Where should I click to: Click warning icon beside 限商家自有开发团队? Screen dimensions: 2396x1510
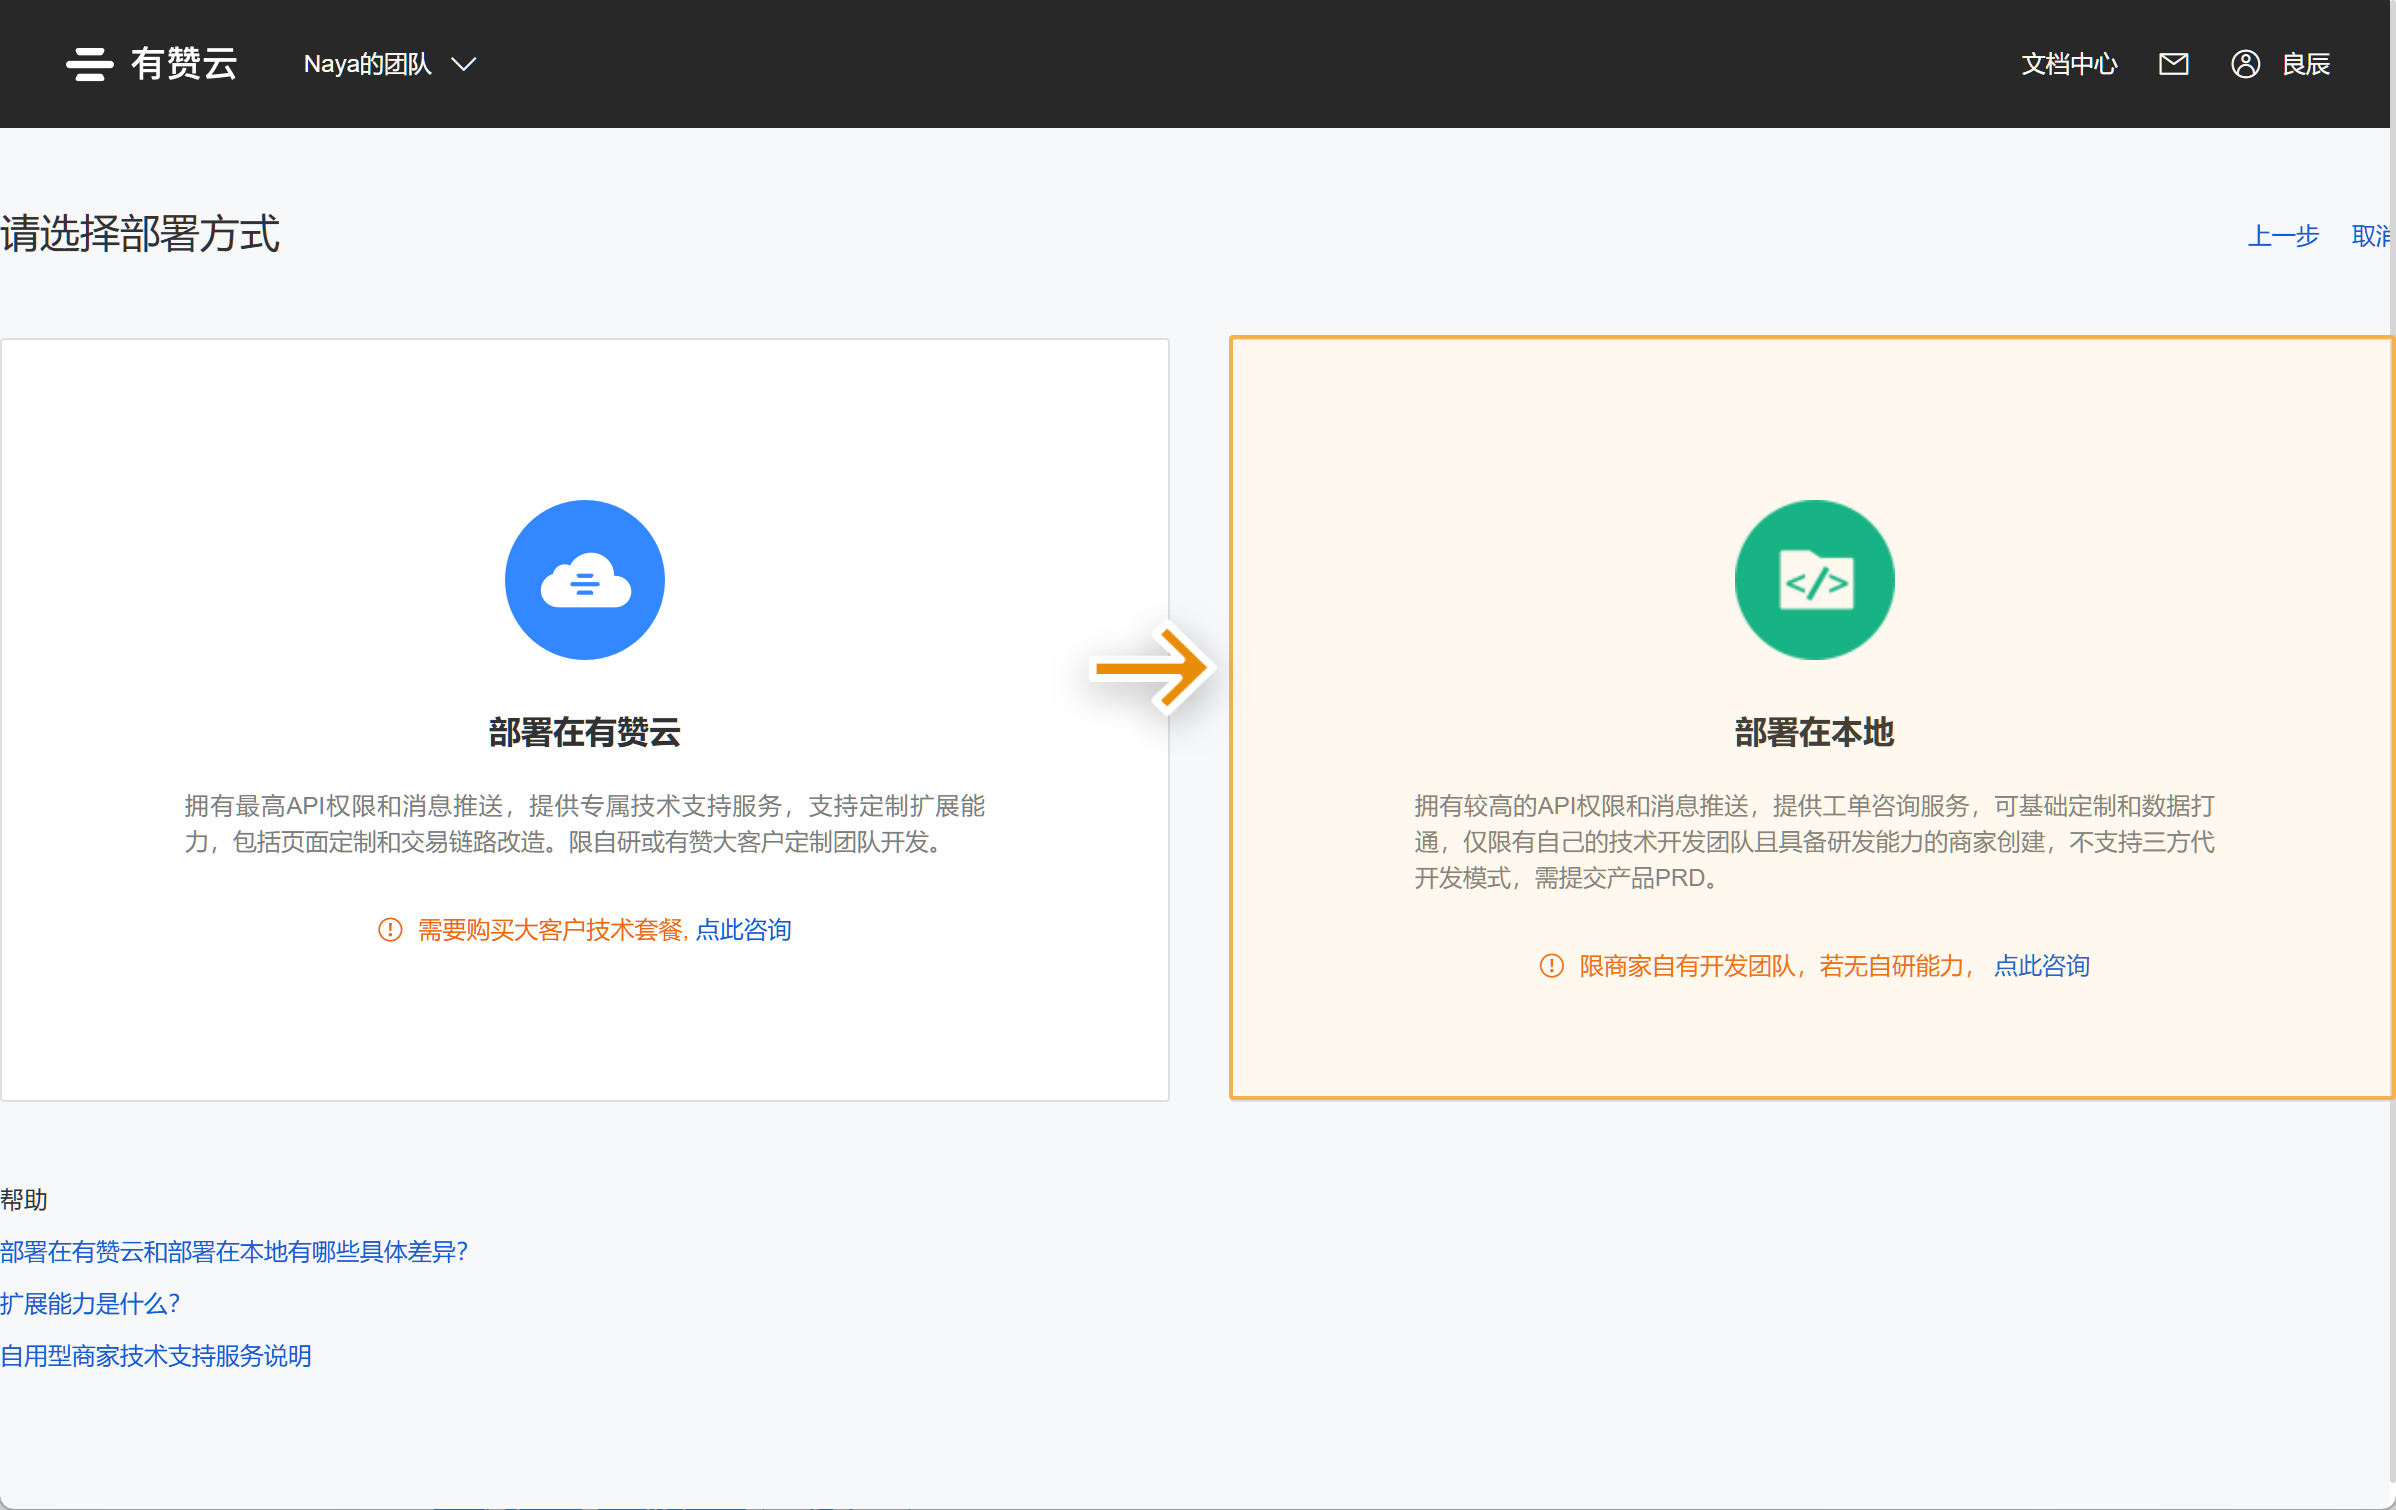1551,966
